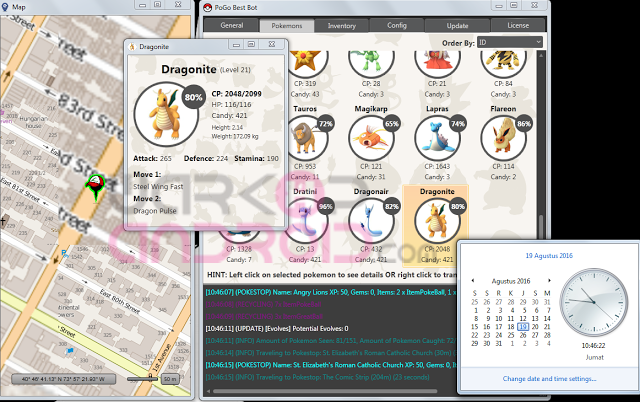Click the Angry Lions pokestop log line
This screenshot has width=640, height=402.
(x=330, y=292)
